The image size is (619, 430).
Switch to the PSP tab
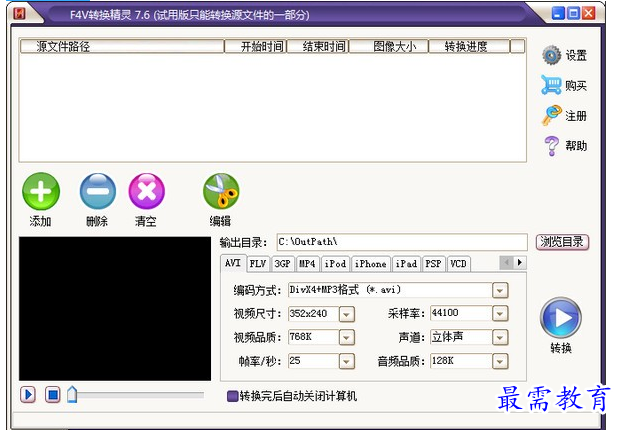pyautogui.click(x=434, y=264)
